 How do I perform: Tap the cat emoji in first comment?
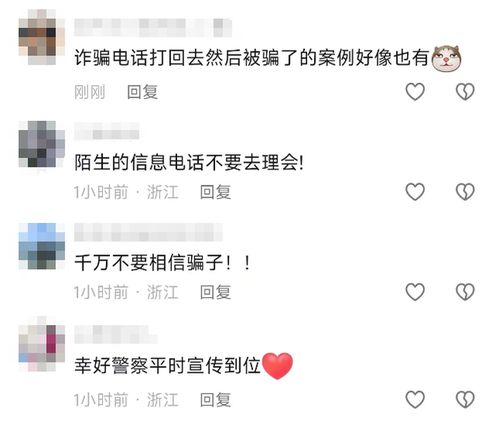click(446, 58)
